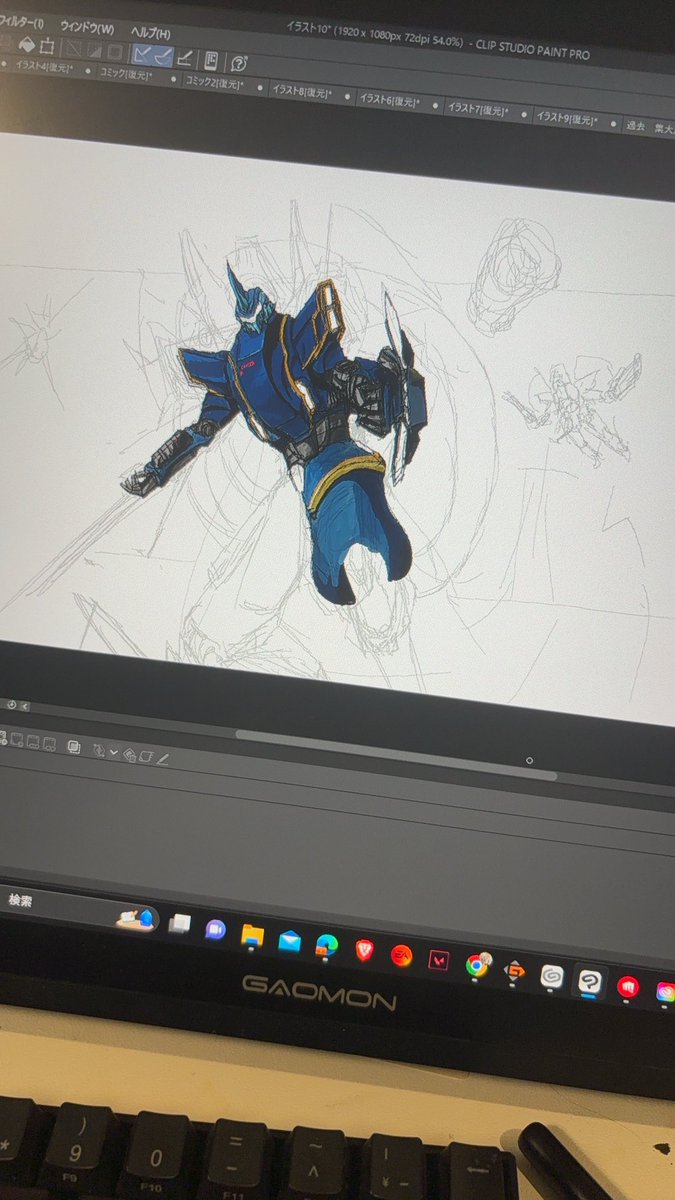Click the new layer folder icon

(x=49, y=743)
